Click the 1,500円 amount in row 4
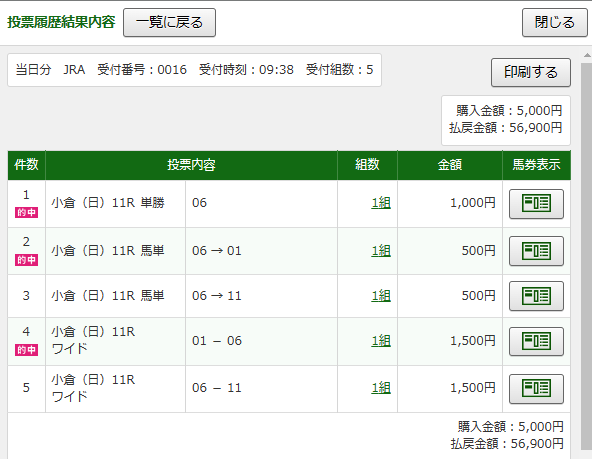This screenshot has width=592, height=459. 473,341
